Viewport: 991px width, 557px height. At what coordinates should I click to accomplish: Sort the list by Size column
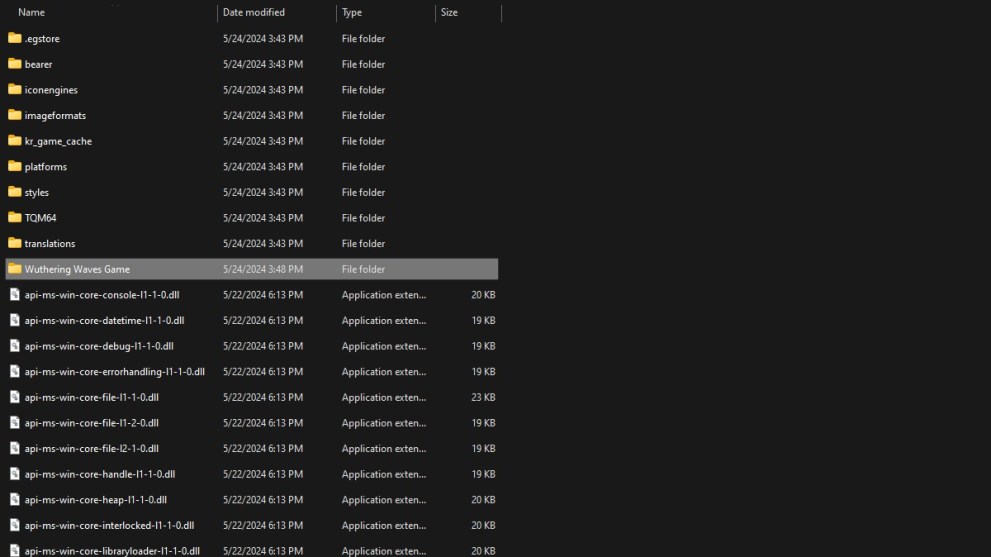450,12
